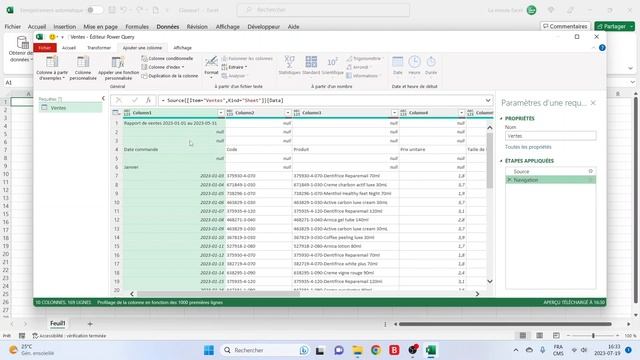Open Column1 filter dropdown
The width and height of the screenshot is (640, 360).
pyautogui.click(x=221, y=113)
